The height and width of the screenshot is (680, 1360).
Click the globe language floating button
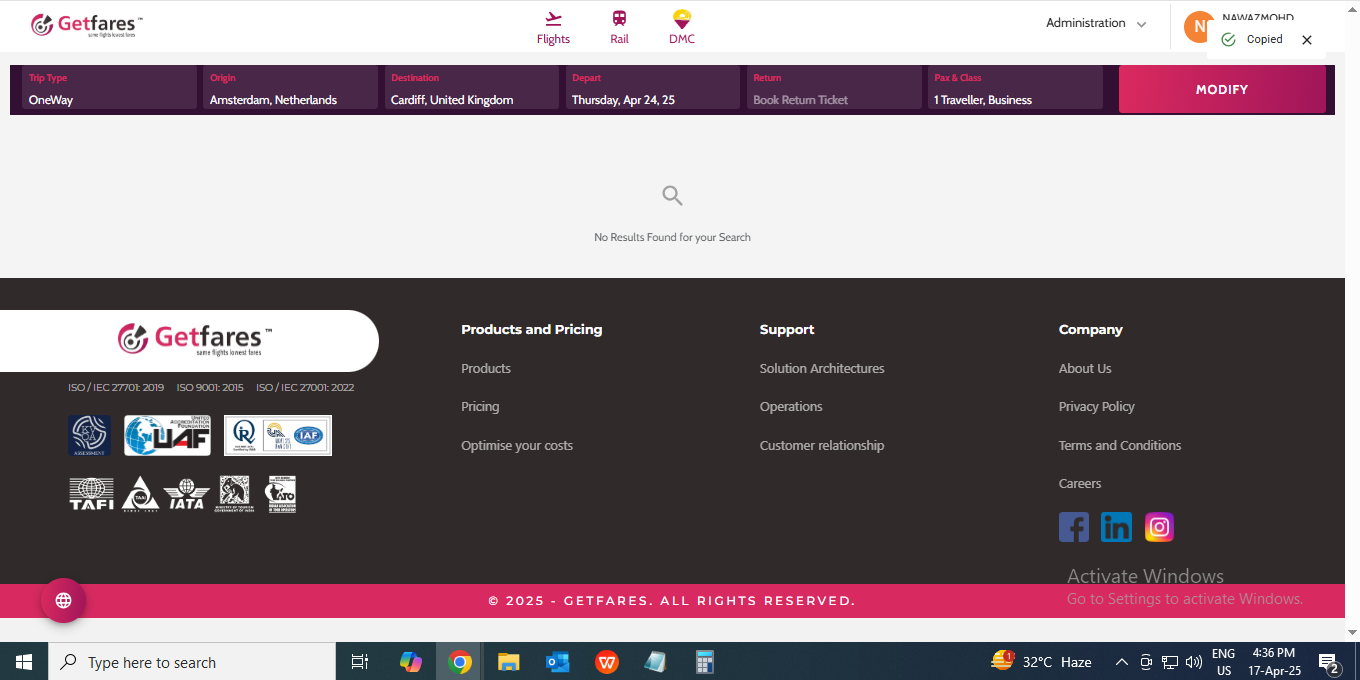[63, 600]
